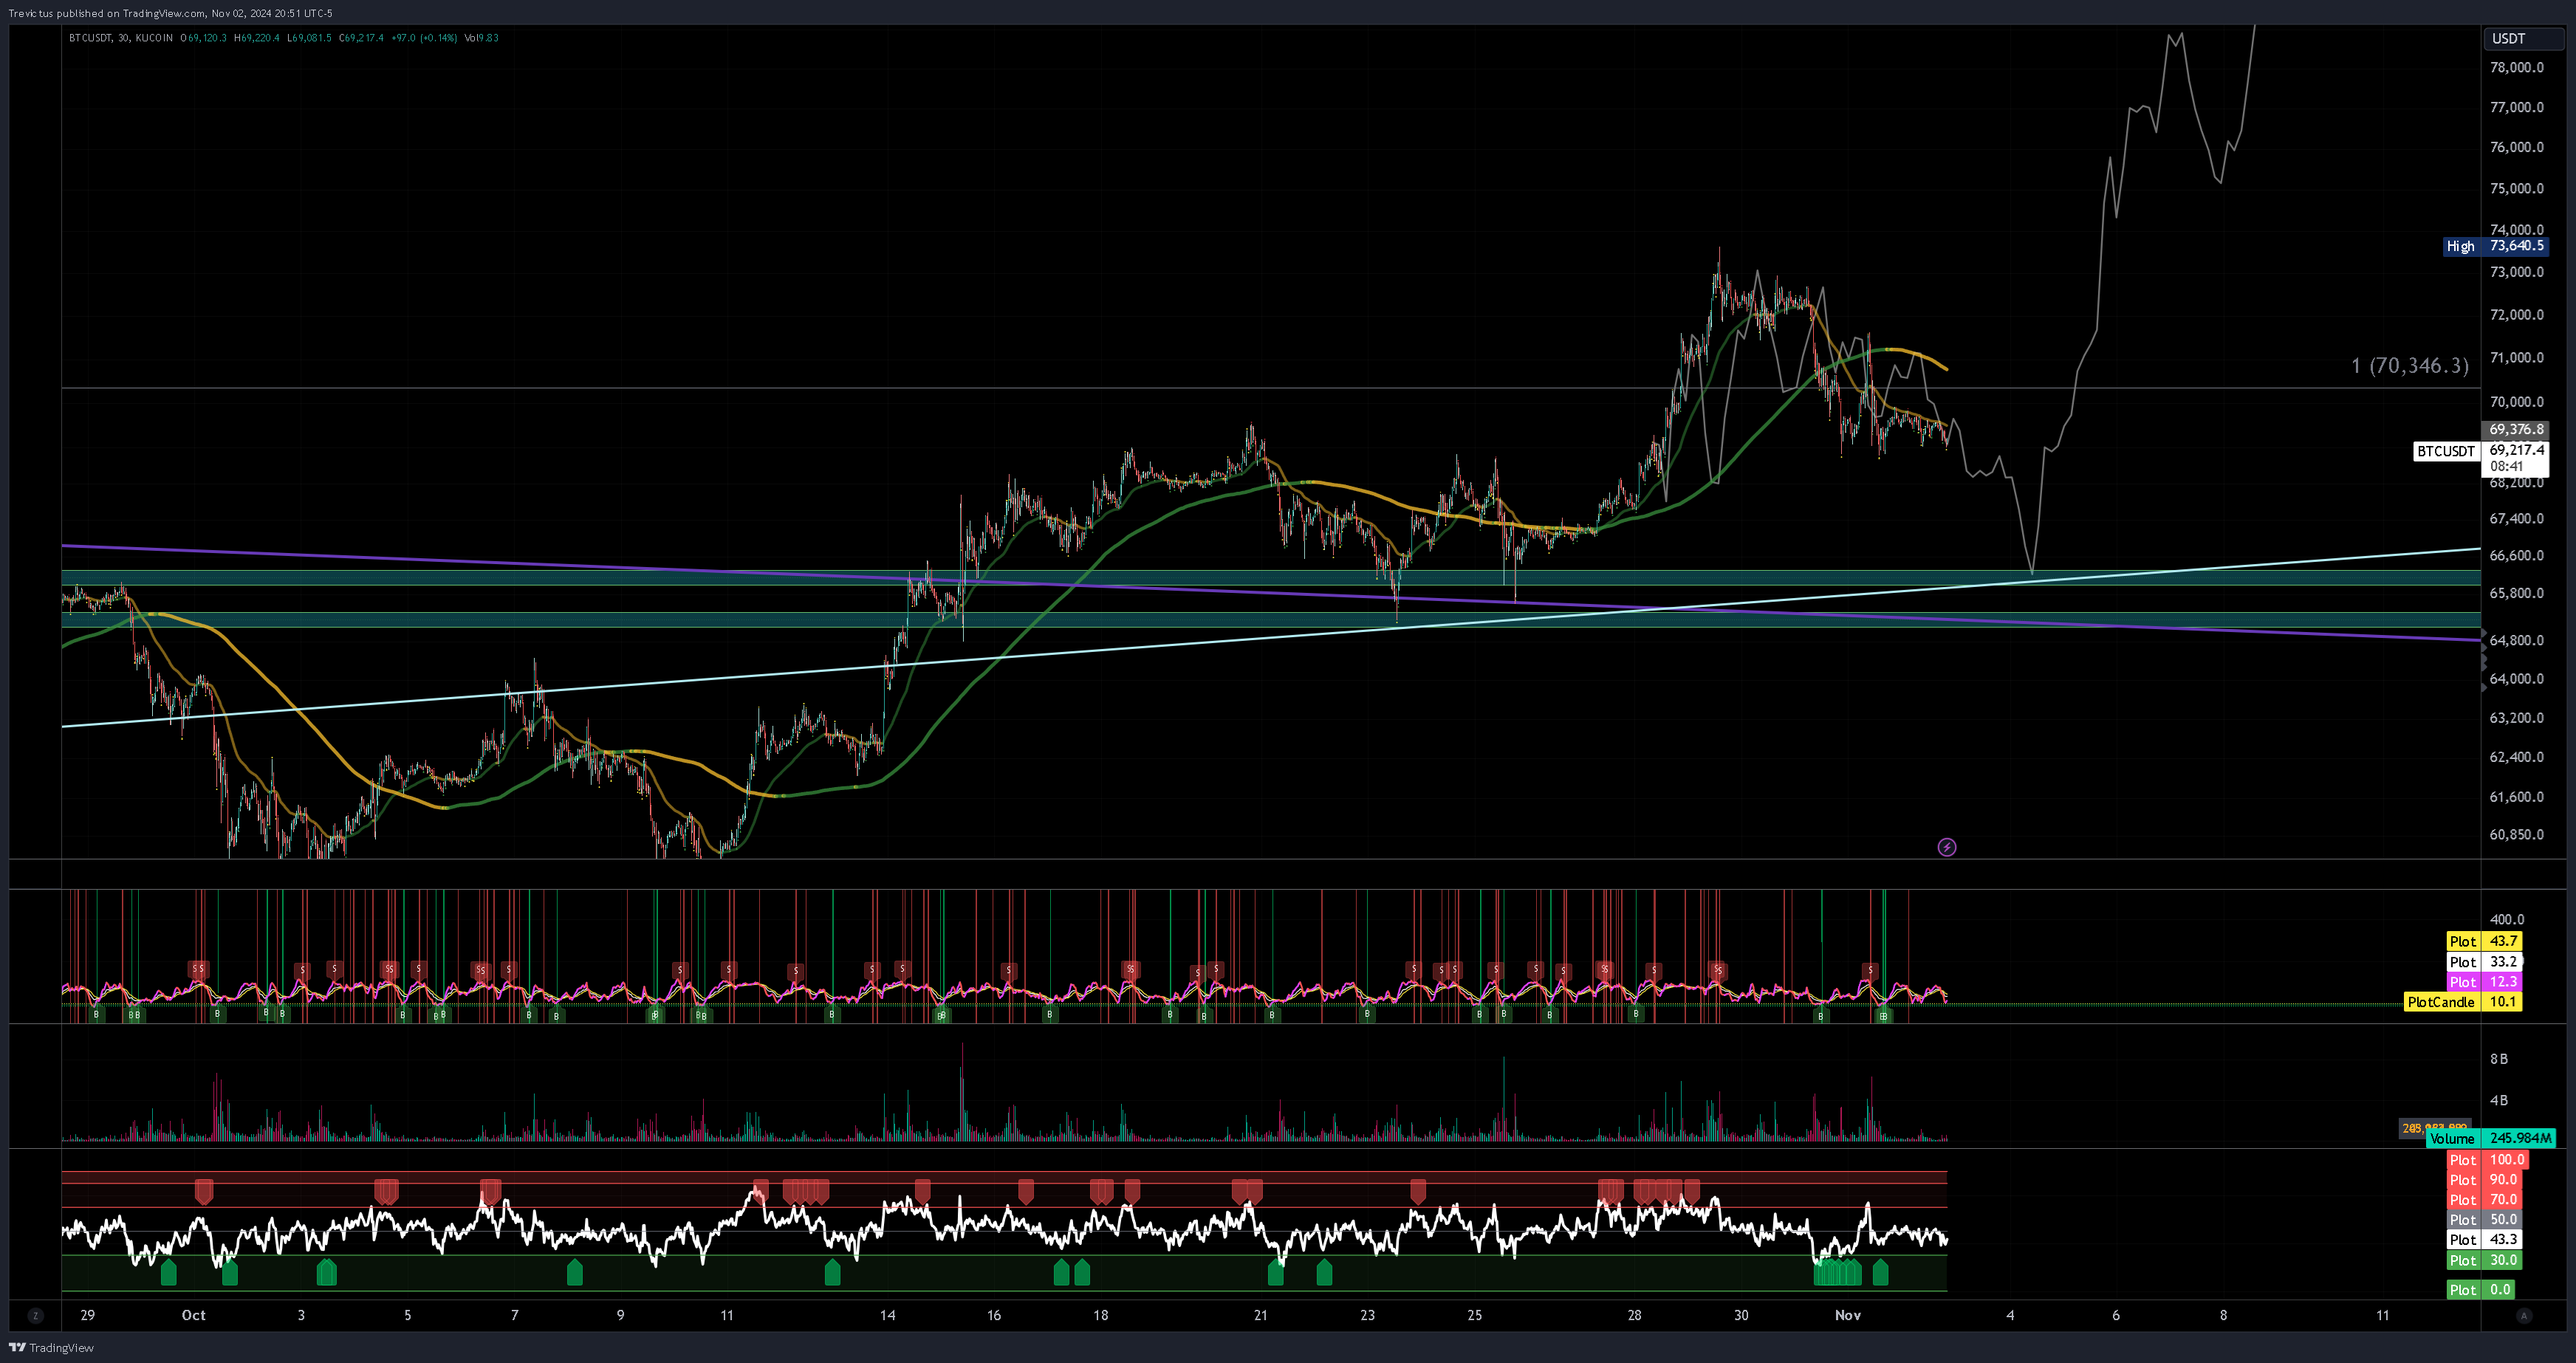Click the TradingView logo in the footer

[x=51, y=1347]
